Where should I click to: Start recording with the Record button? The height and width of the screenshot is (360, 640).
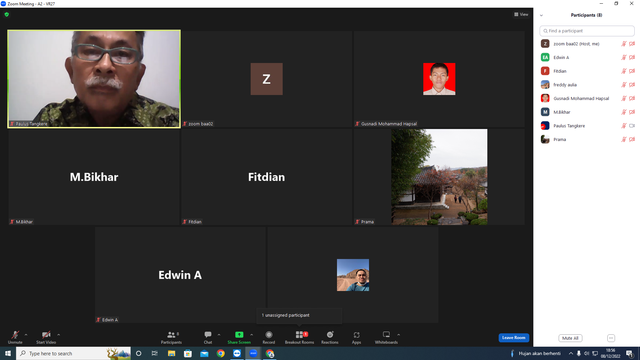pyautogui.click(x=269, y=337)
